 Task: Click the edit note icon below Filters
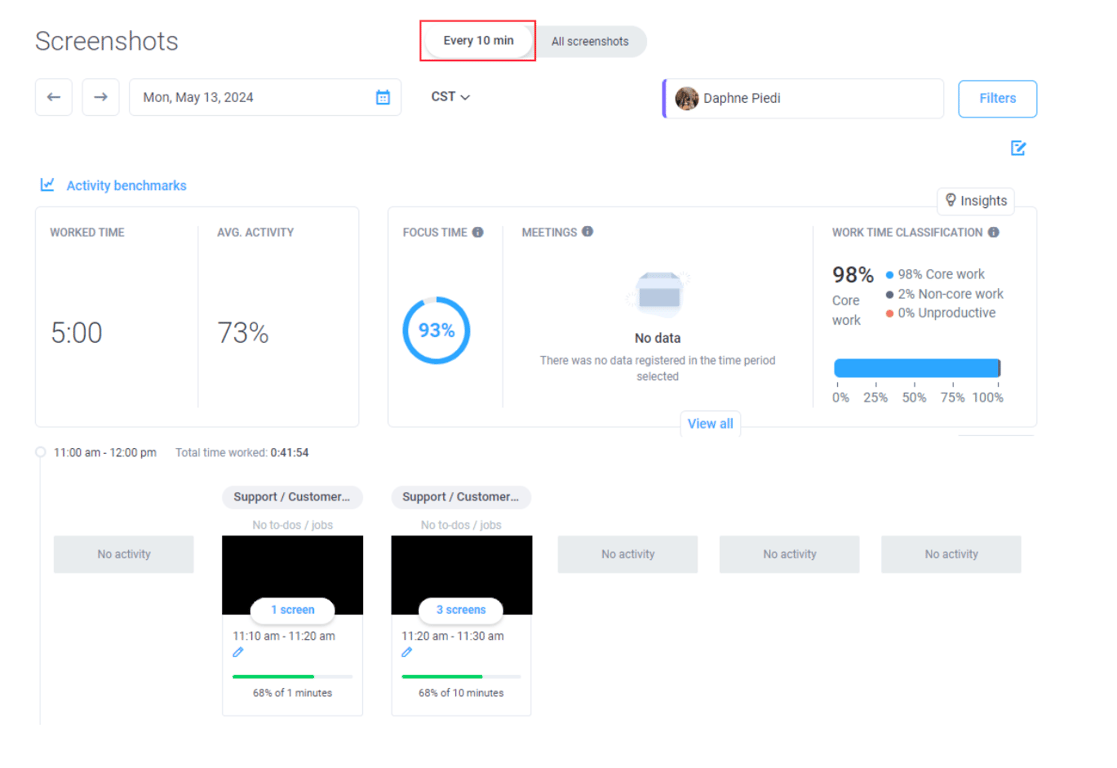(1018, 148)
